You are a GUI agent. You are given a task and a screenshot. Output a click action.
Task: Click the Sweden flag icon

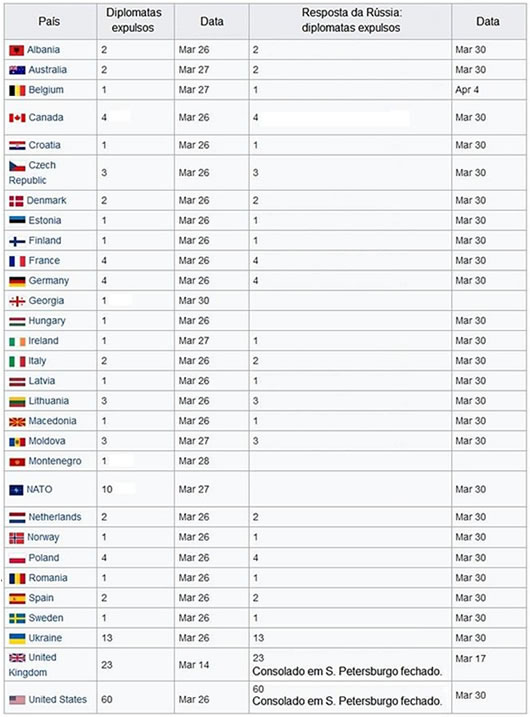17,619
